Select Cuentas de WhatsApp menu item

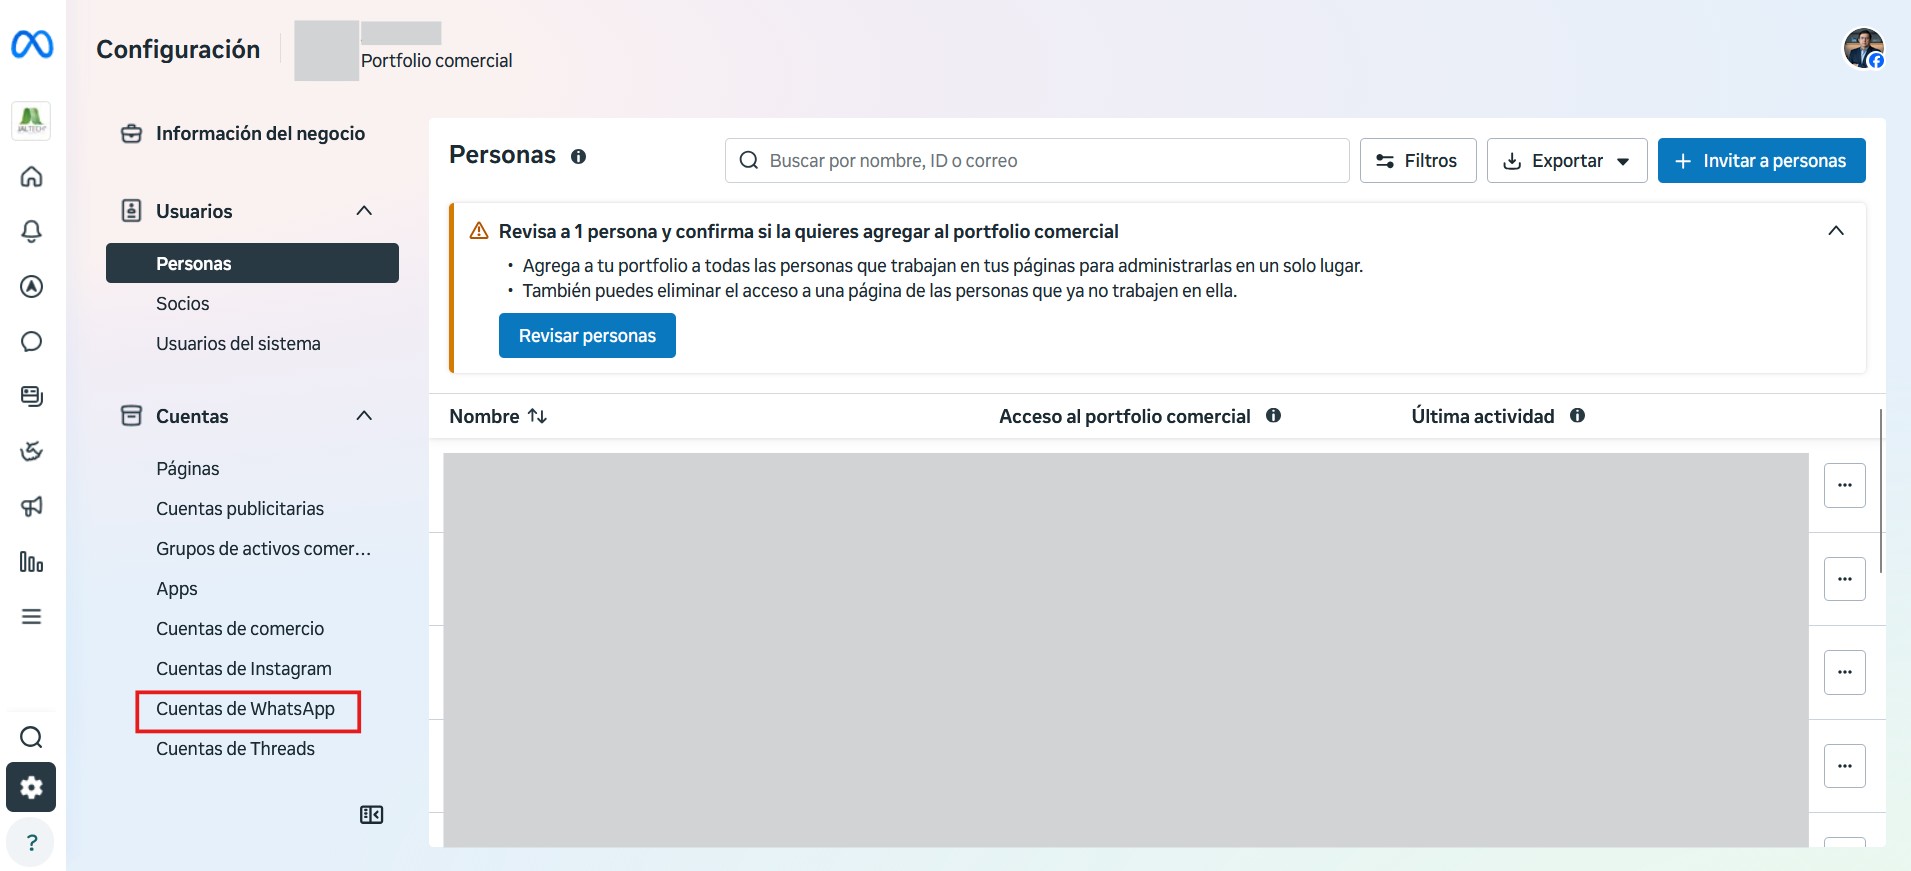point(246,709)
